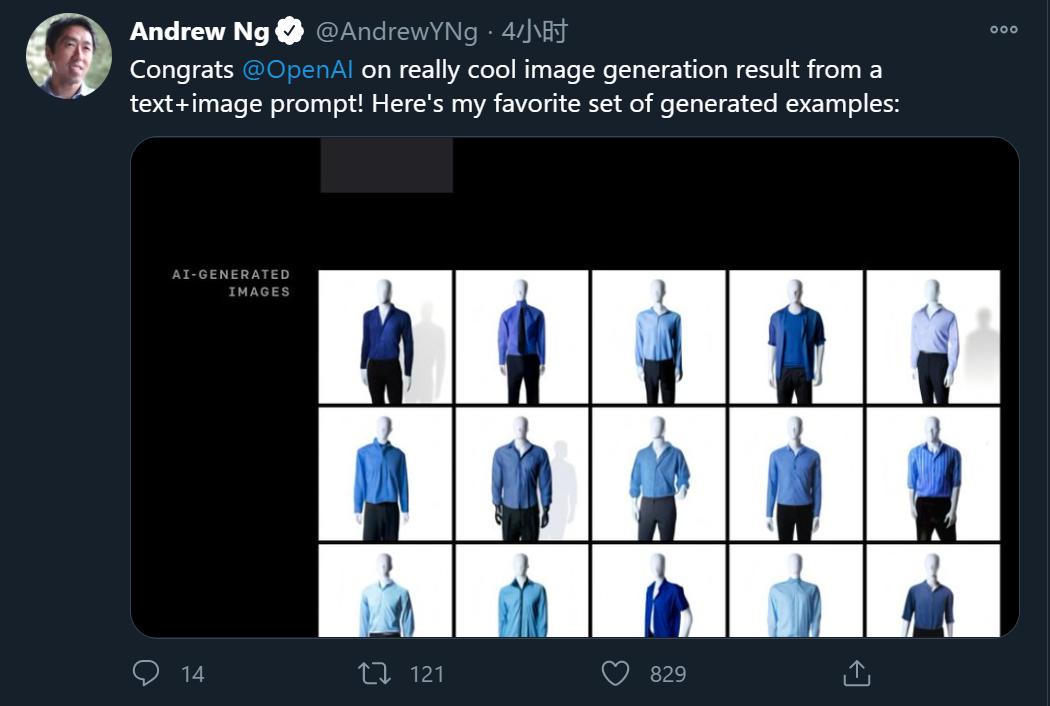
Task: Click the verified badge next to name
Action: [290, 33]
